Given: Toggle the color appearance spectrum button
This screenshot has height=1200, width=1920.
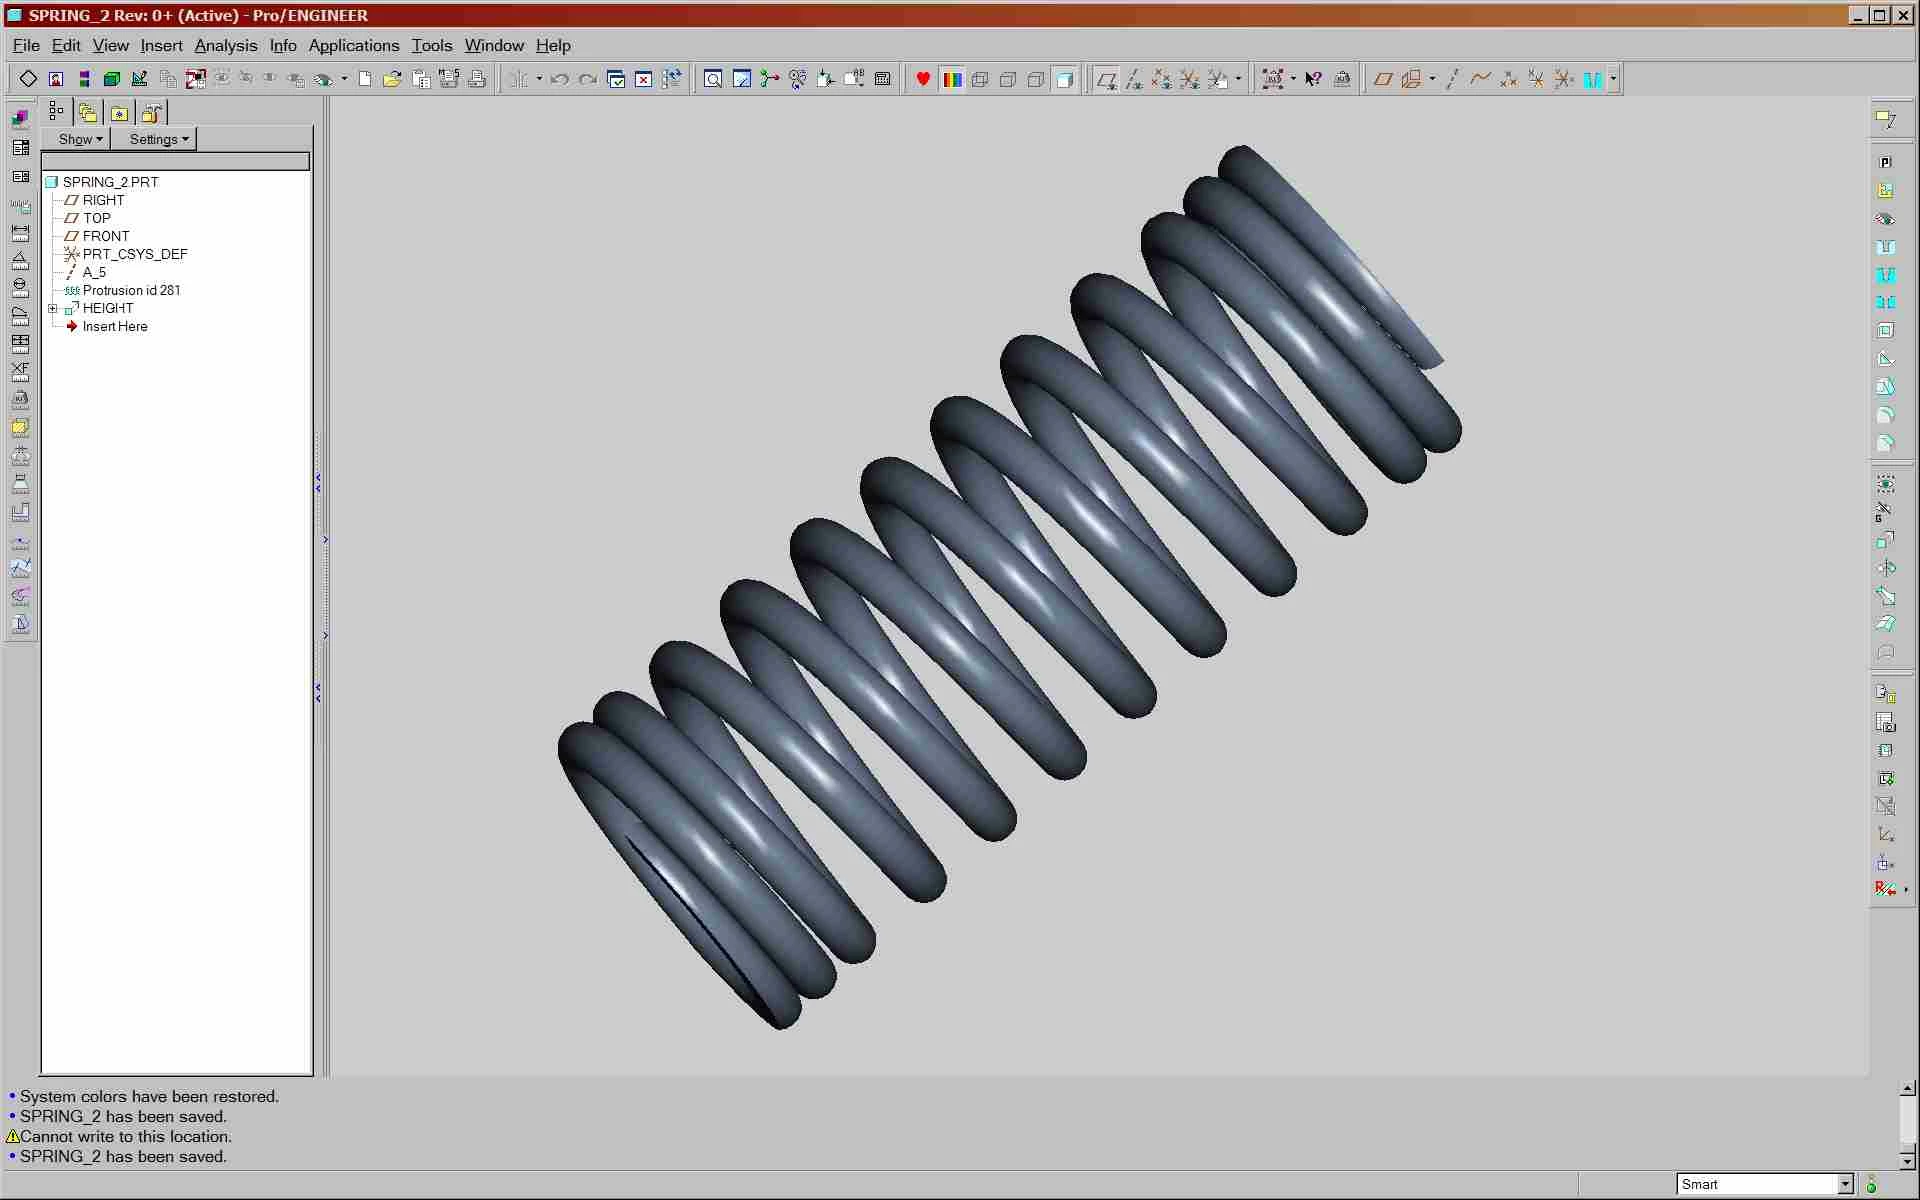Looking at the screenshot, I should (952, 79).
